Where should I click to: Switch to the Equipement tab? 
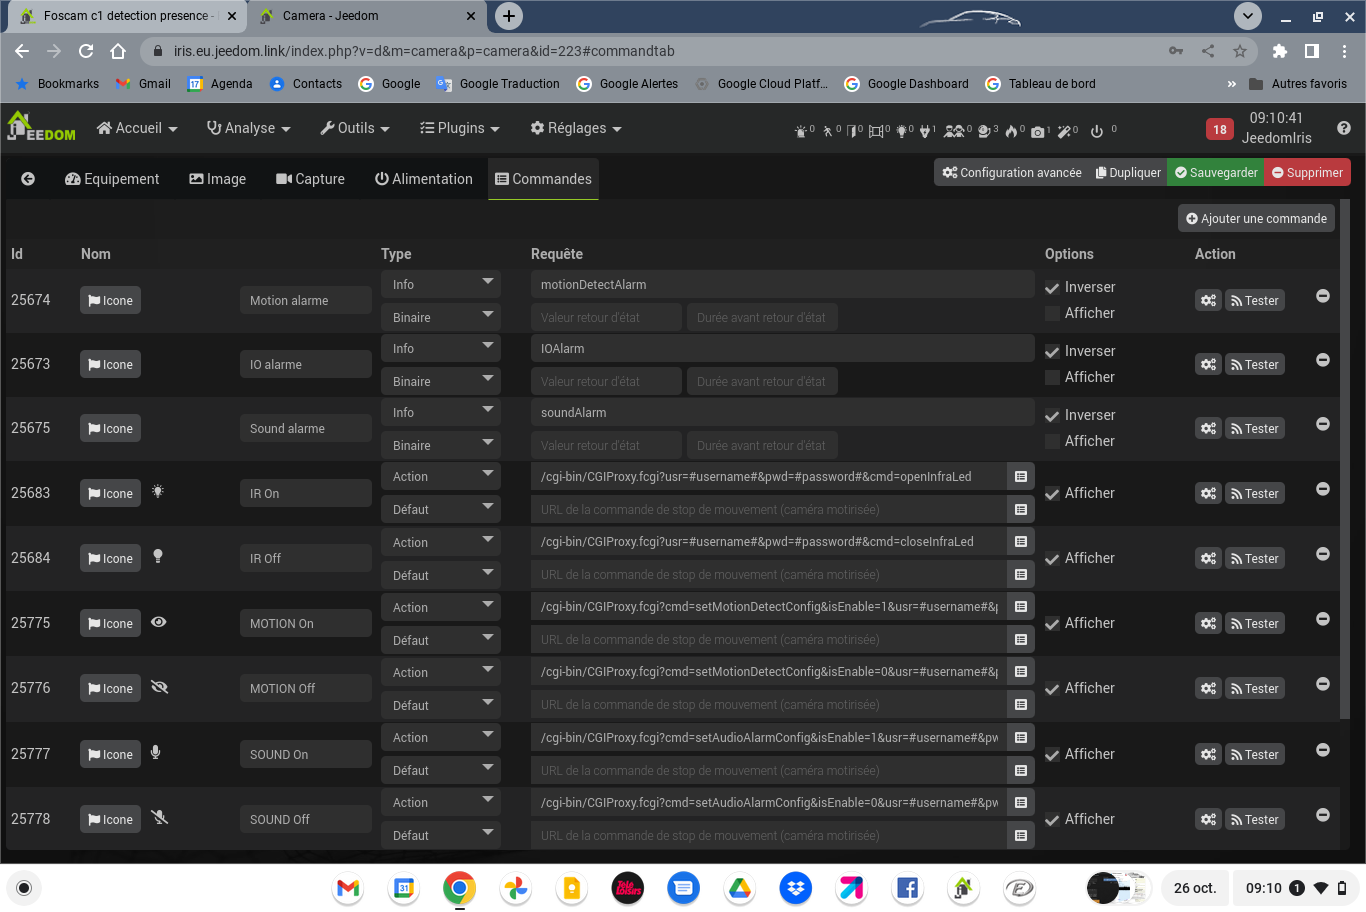pos(112,179)
